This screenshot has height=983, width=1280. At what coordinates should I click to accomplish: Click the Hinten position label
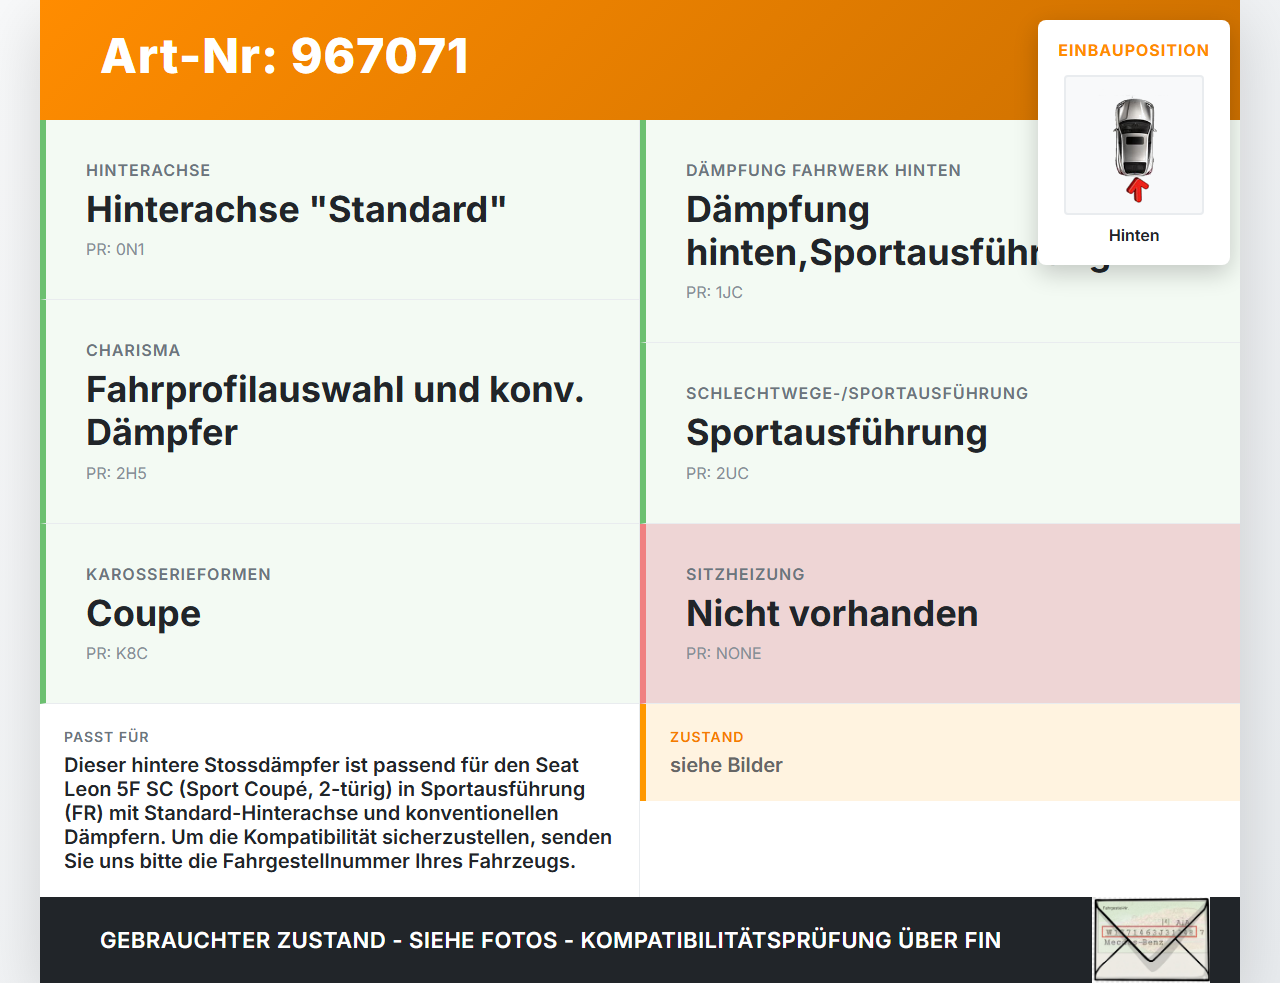pyautogui.click(x=1133, y=235)
